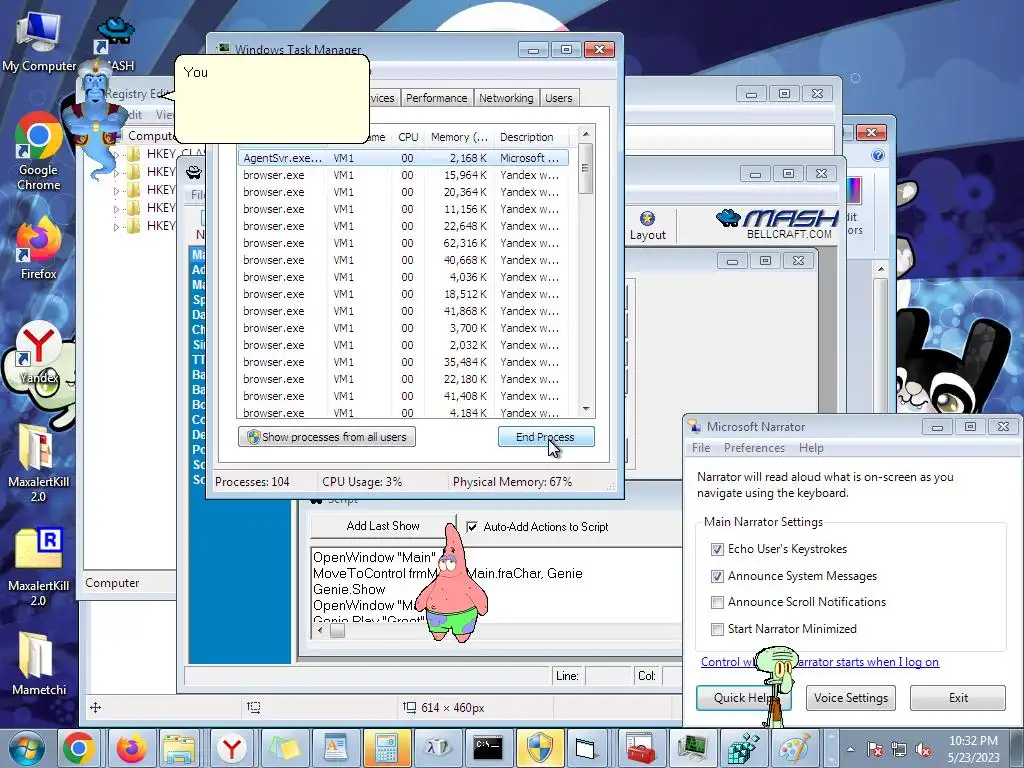Open the red toolbox taskbar icon
This screenshot has height=768, width=1024.
[x=641, y=748]
